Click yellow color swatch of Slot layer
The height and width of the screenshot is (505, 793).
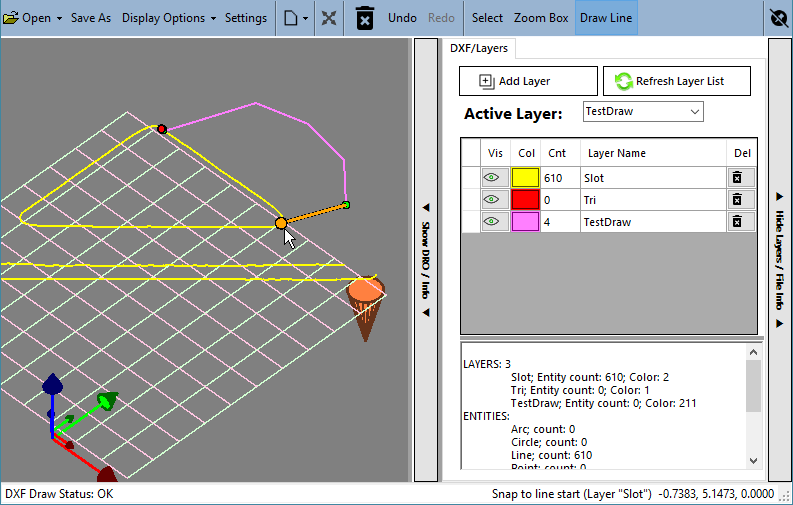(x=525, y=177)
